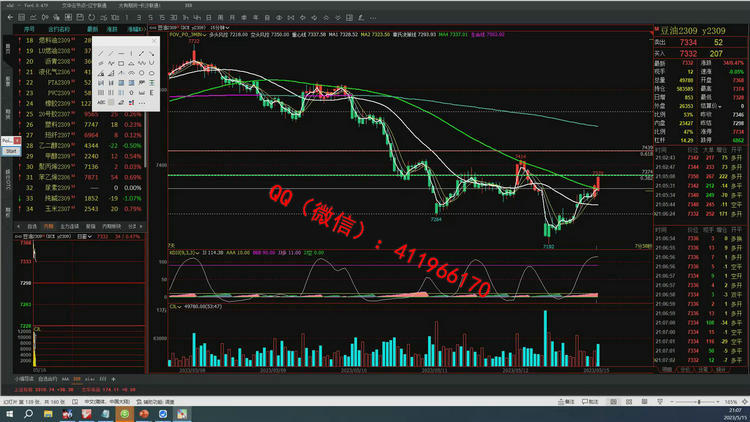750x422 pixels.
Task: Click the zoom slider in status bar
Action: [x=699, y=402]
